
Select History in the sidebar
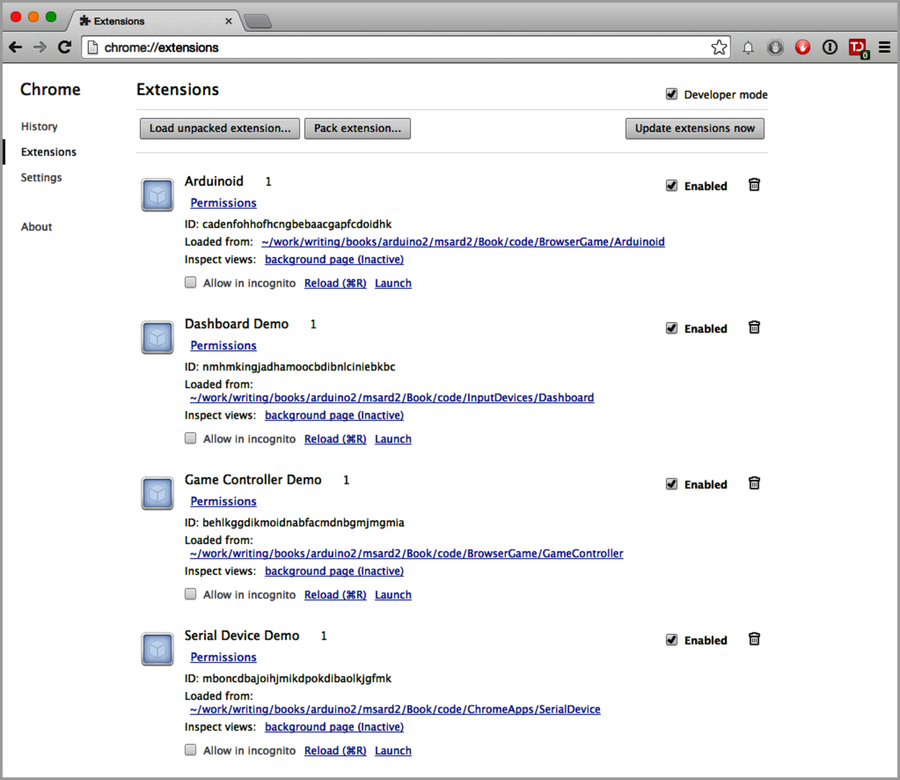(x=38, y=126)
